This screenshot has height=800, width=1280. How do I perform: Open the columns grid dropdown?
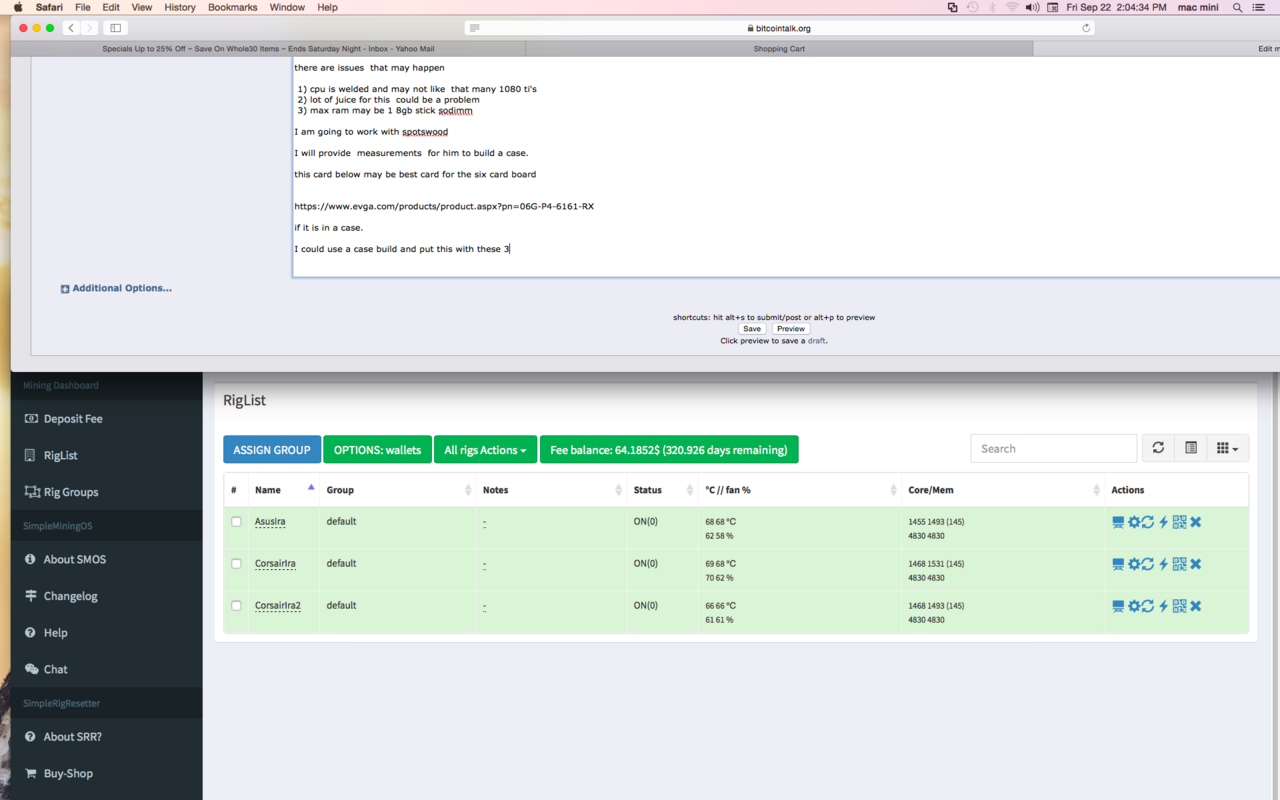(1228, 448)
